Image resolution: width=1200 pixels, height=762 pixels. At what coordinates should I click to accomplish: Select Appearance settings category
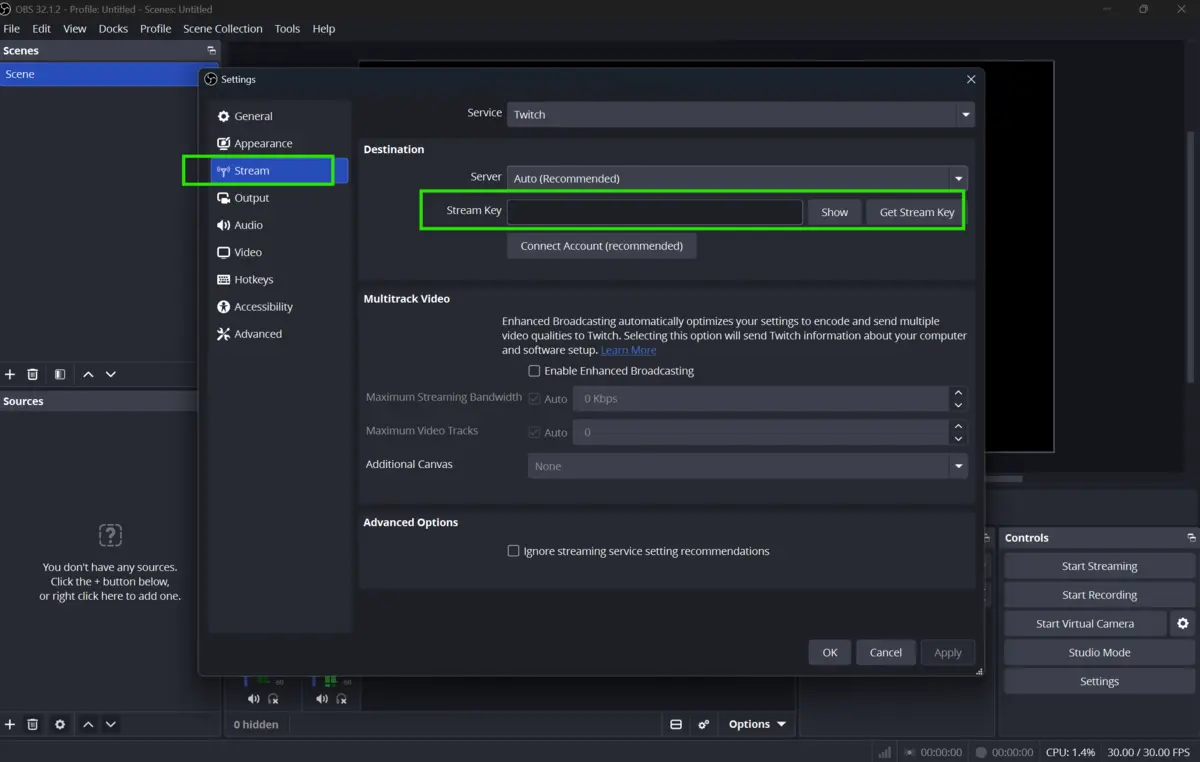(x=280, y=143)
